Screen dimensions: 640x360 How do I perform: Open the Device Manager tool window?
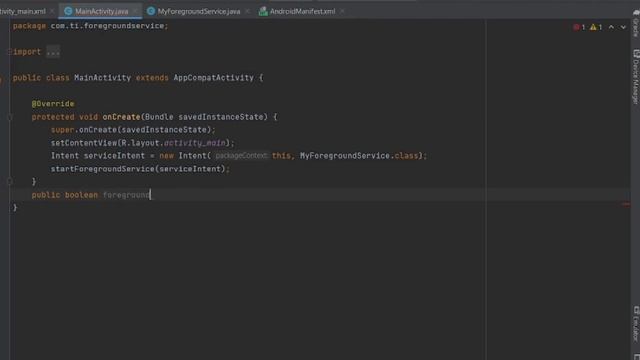click(636, 78)
